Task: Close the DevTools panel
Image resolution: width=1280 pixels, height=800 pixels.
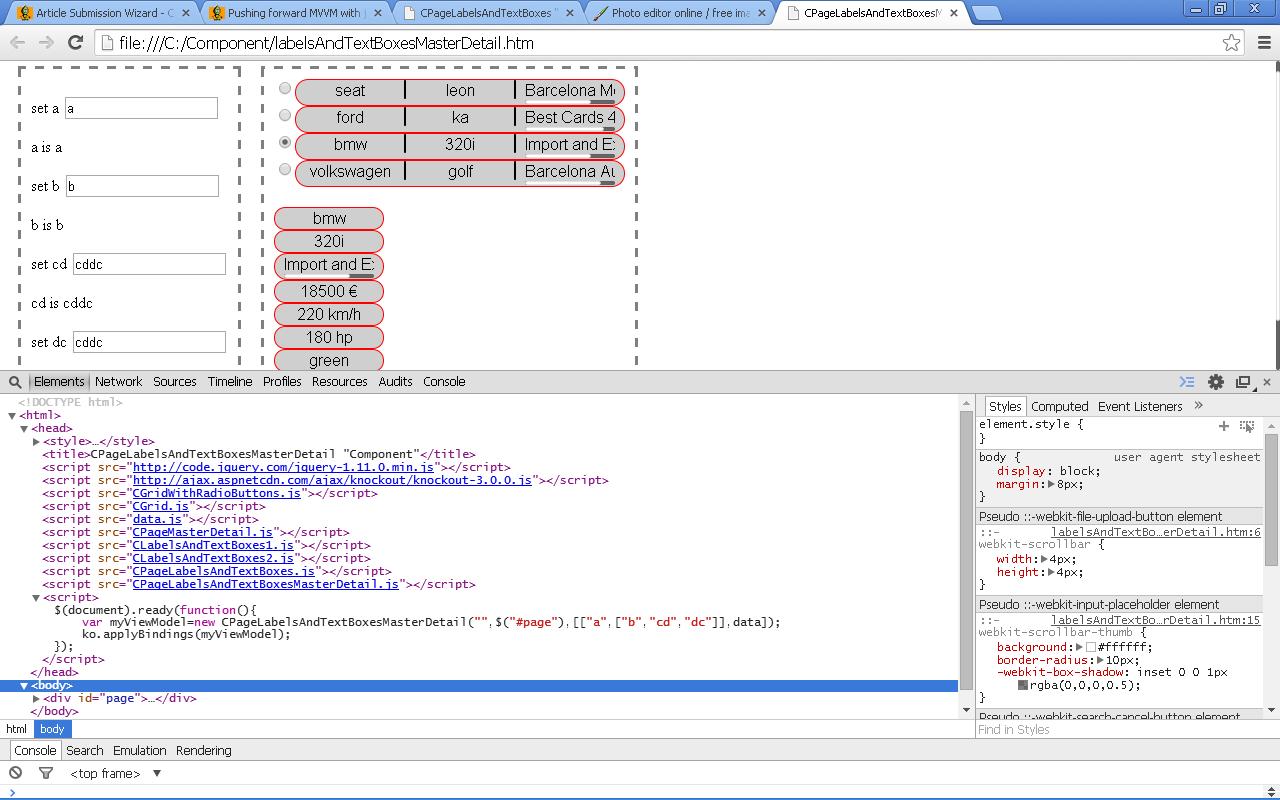Action: click(x=1267, y=382)
